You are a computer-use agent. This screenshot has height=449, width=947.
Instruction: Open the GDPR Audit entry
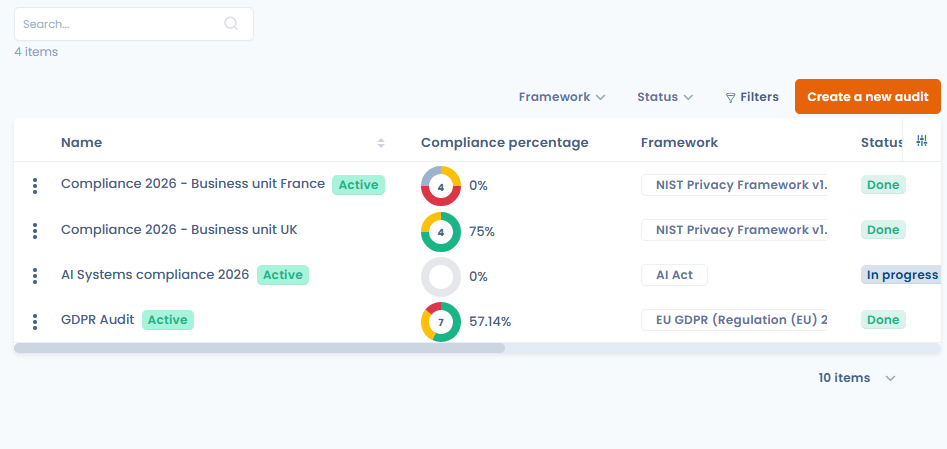98,320
